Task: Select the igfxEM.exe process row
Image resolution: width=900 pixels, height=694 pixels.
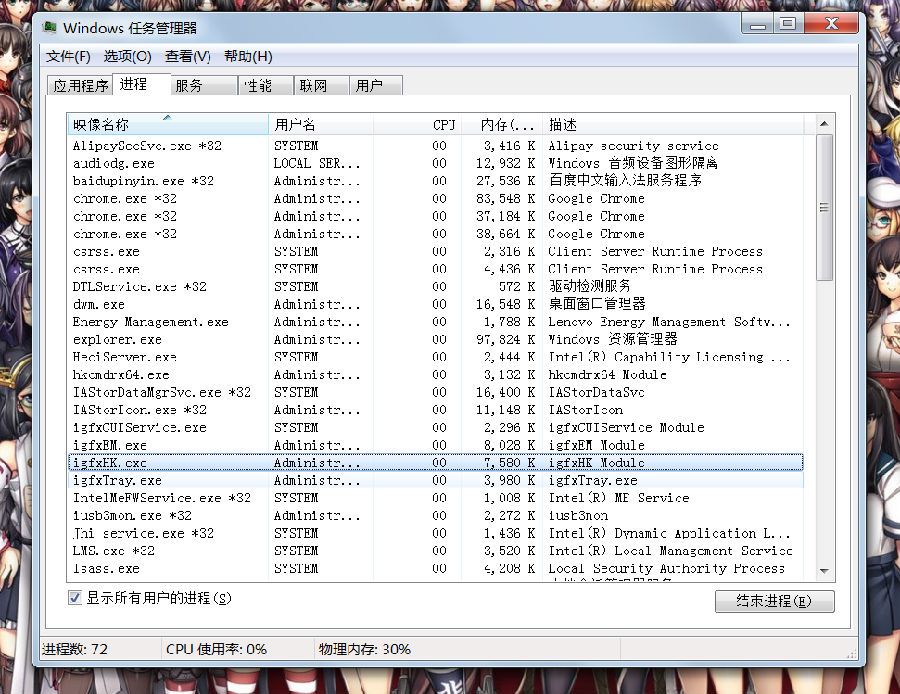Action: pyautogui.click(x=436, y=445)
